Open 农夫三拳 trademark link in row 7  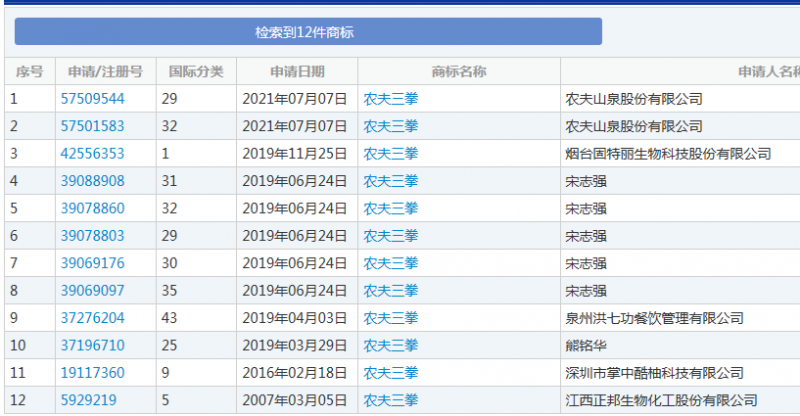391,263
